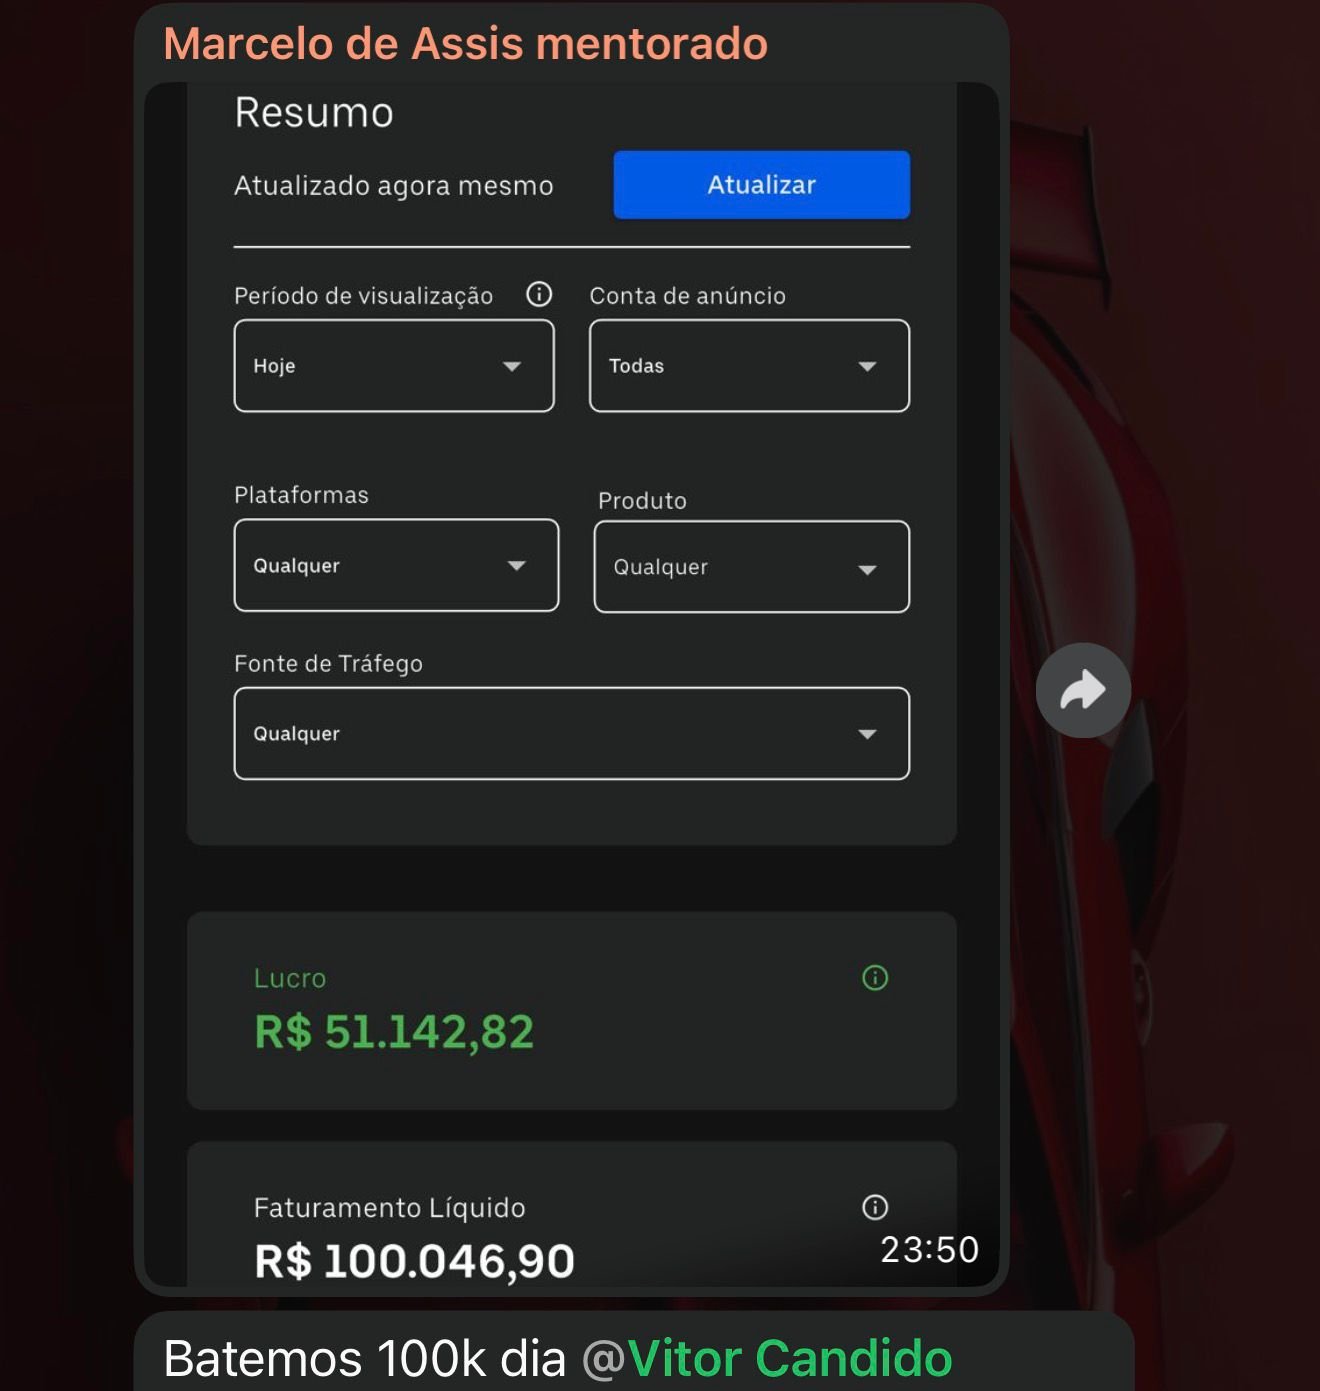Click the green Lucro info icon
This screenshot has height=1391, width=1320.
875,978
